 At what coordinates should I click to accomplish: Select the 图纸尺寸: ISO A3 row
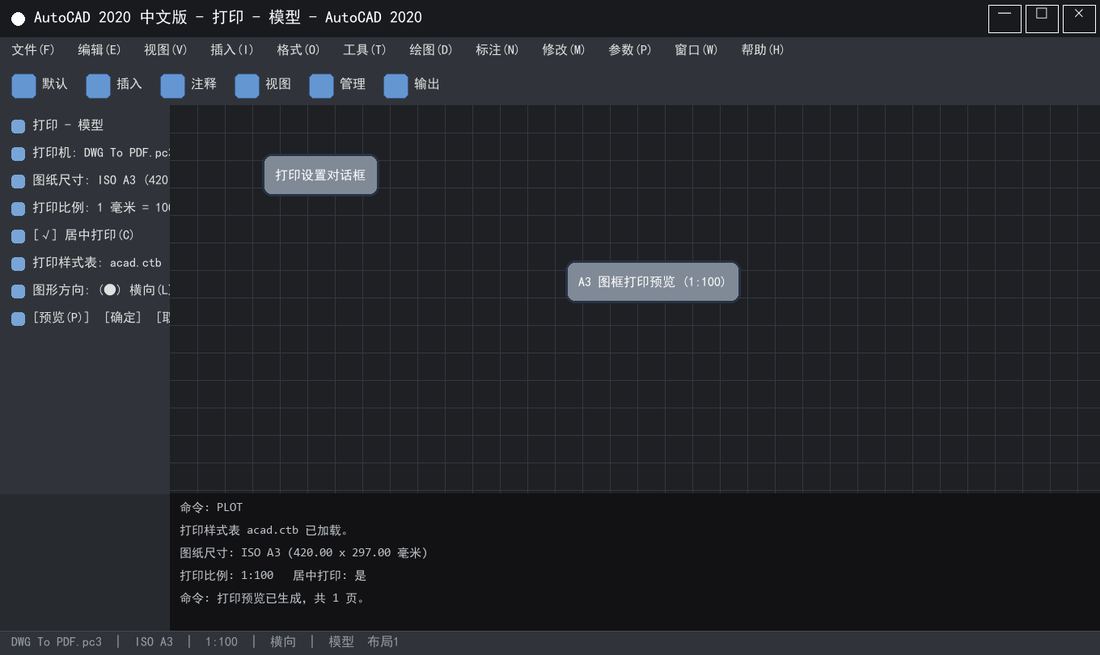[101, 180]
